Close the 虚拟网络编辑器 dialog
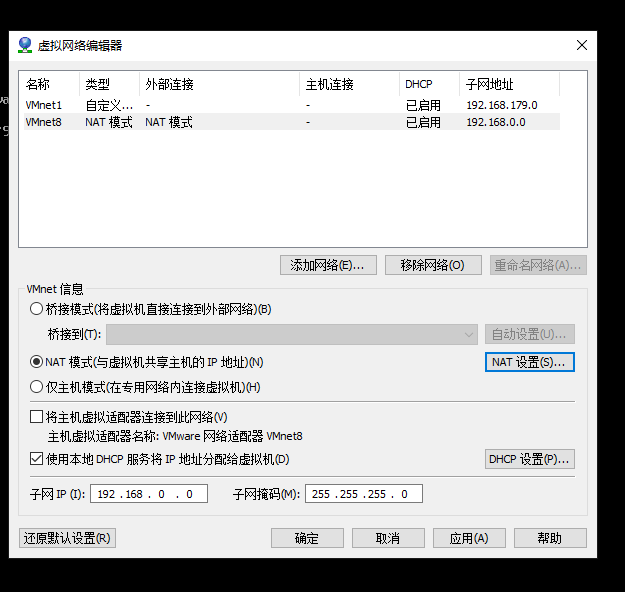625x592 pixels. (582, 45)
